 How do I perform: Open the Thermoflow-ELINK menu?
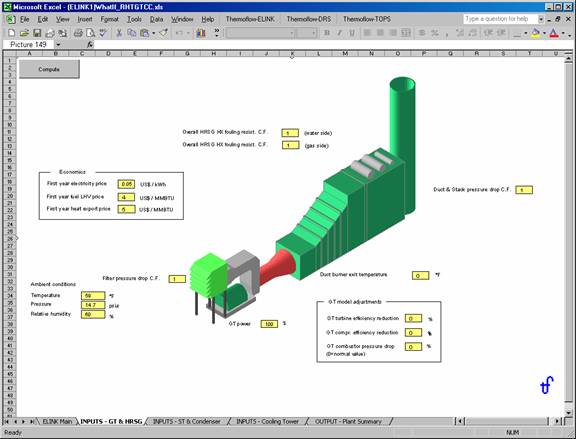(250, 19)
